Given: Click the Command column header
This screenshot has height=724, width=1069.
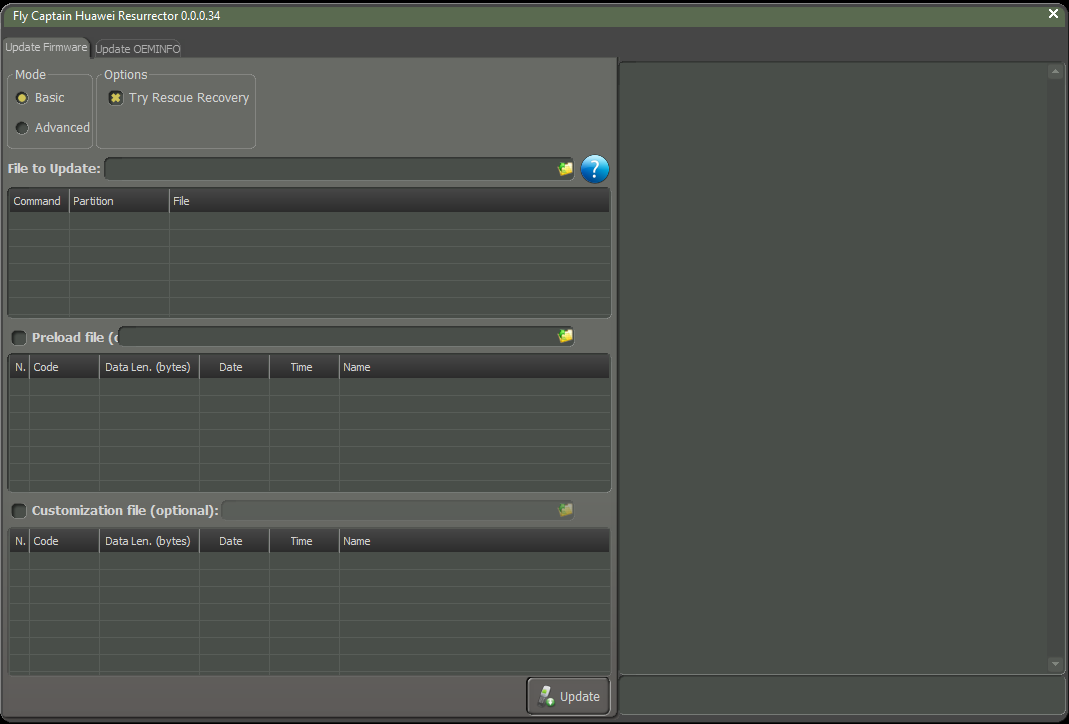Looking at the screenshot, I should (x=39, y=201).
